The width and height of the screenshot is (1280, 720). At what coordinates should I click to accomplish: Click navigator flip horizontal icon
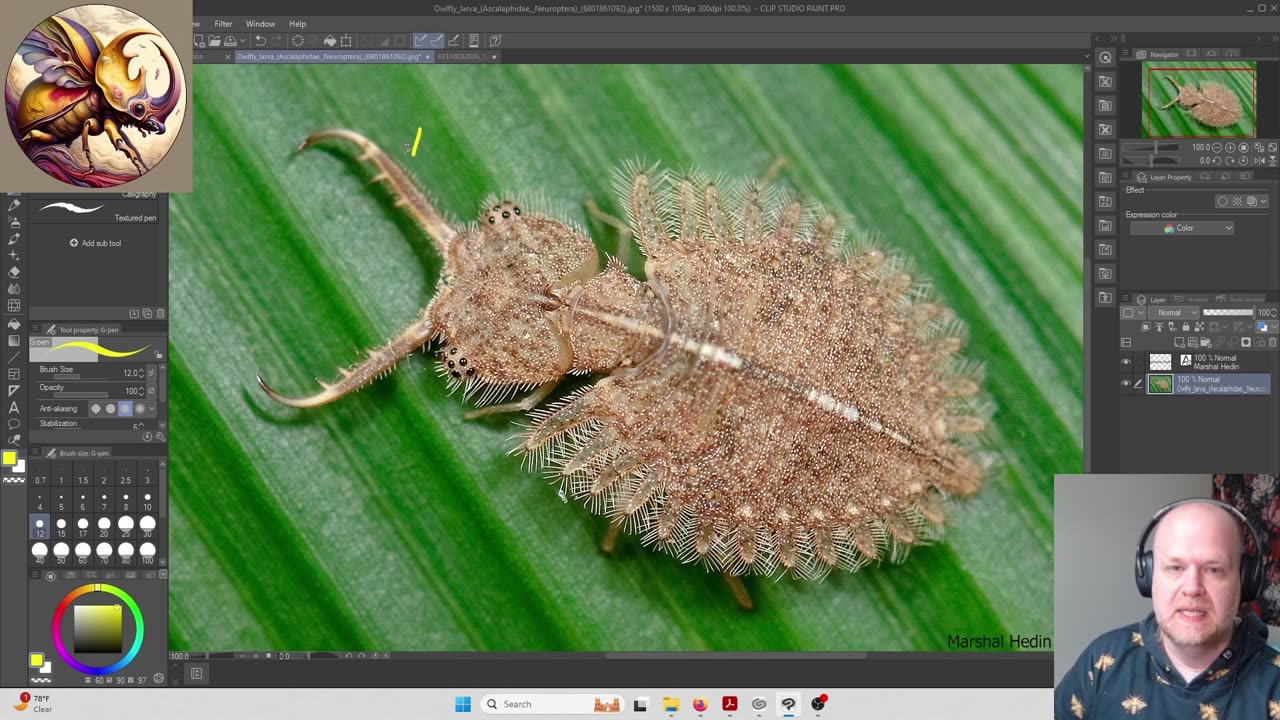tap(1259, 161)
